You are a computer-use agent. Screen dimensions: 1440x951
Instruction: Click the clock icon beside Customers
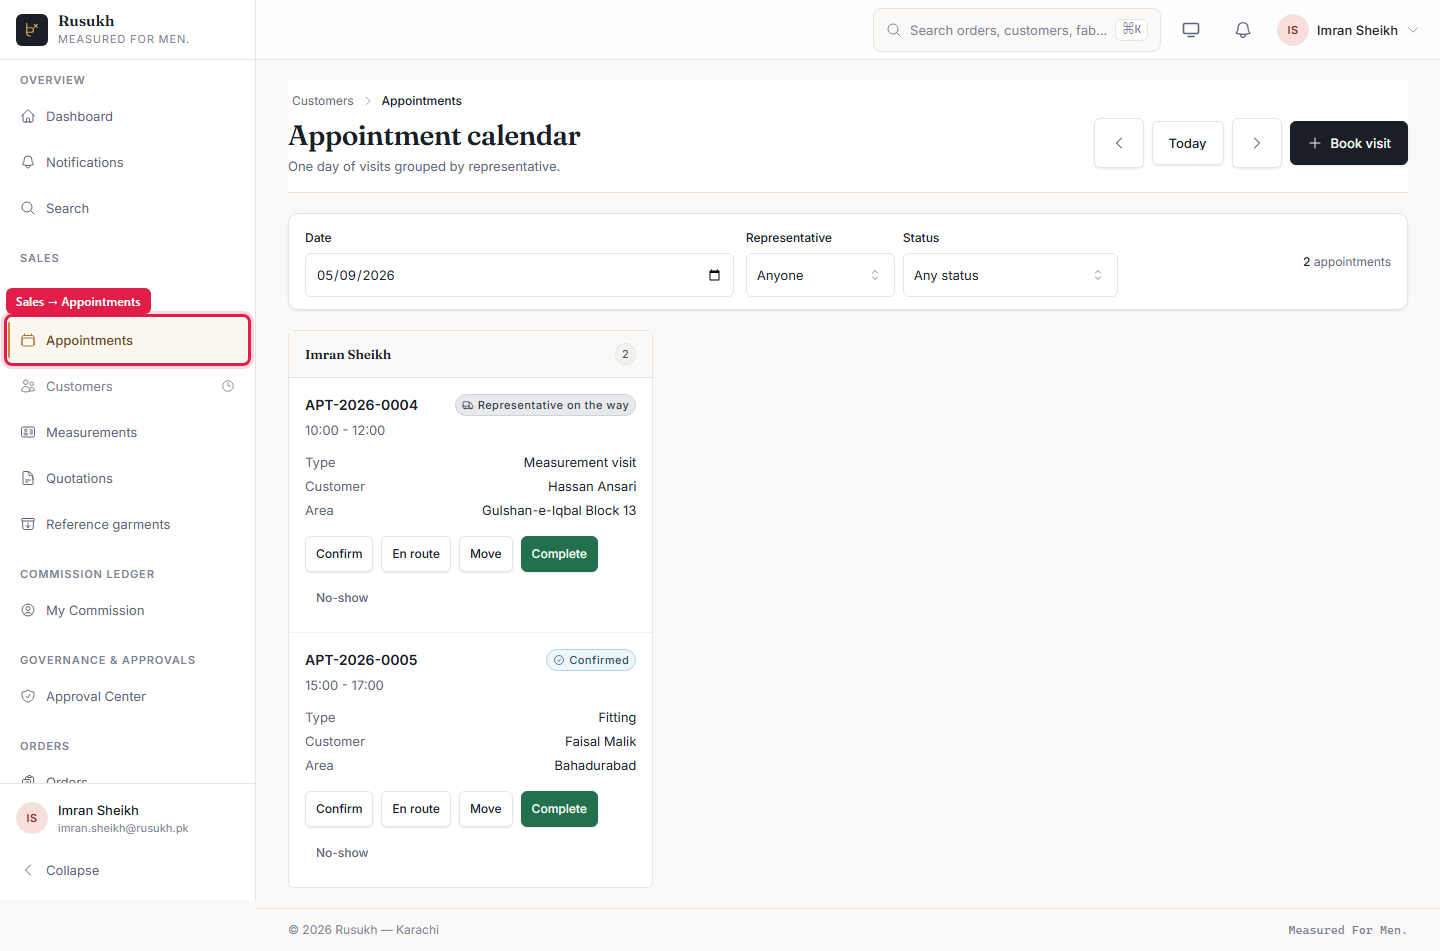[228, 386]
